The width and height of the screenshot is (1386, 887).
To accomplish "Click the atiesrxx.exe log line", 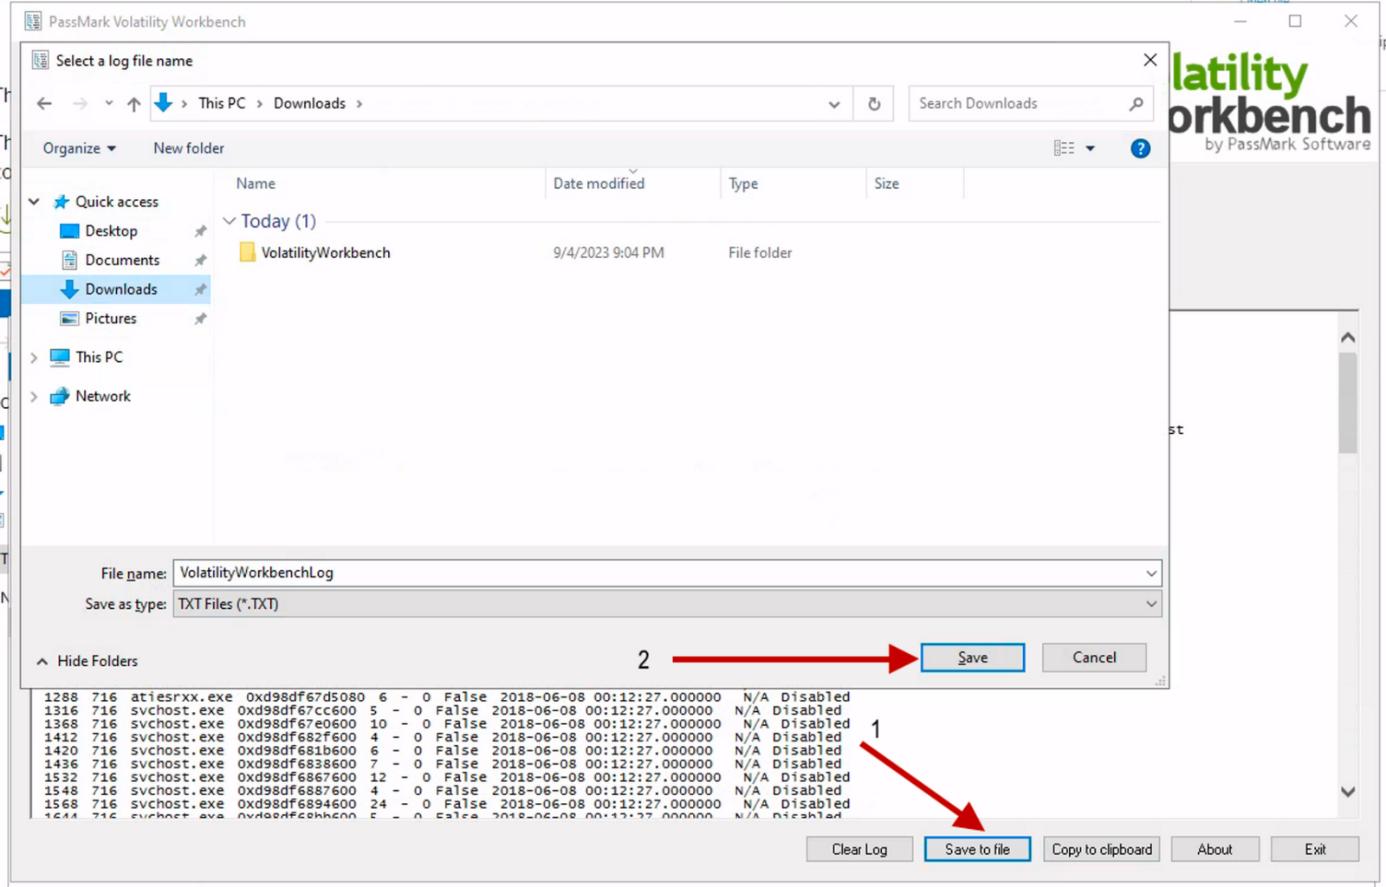I will [447, 697].
